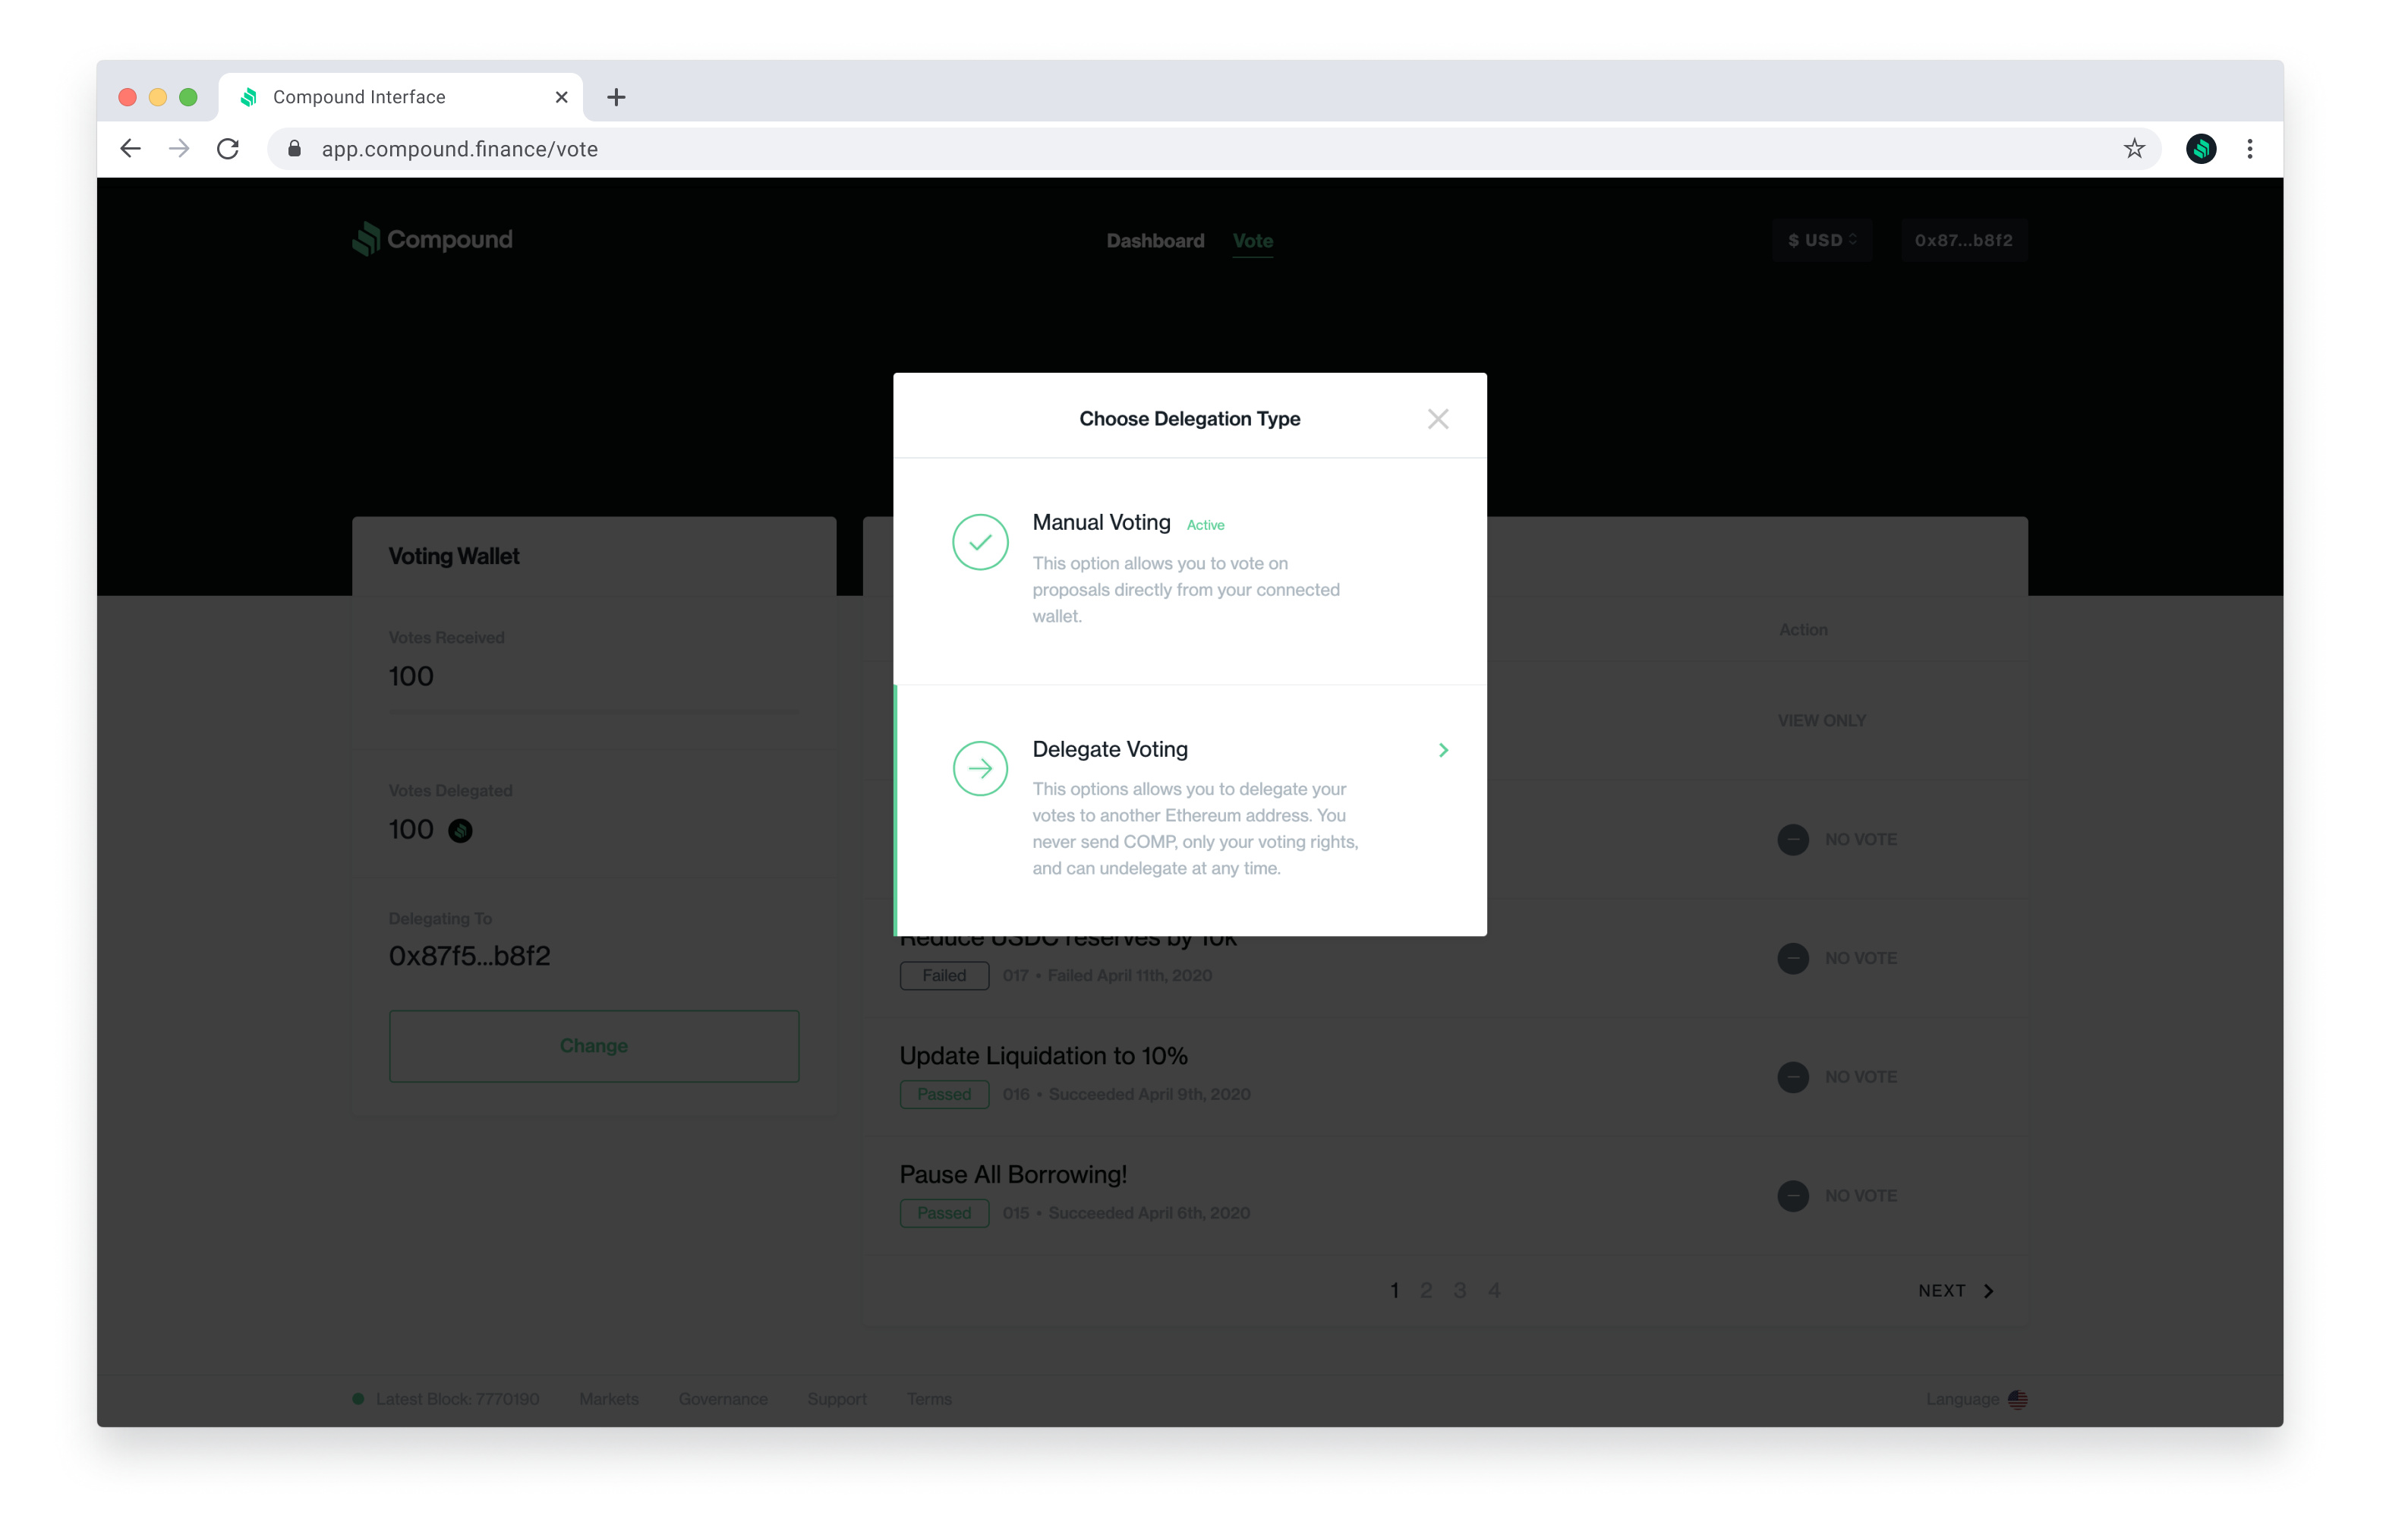This screenshot has width=2408, height=1538.
Task: Open the Pause All Borrowing! proposal
Action: [1013, 1174]
